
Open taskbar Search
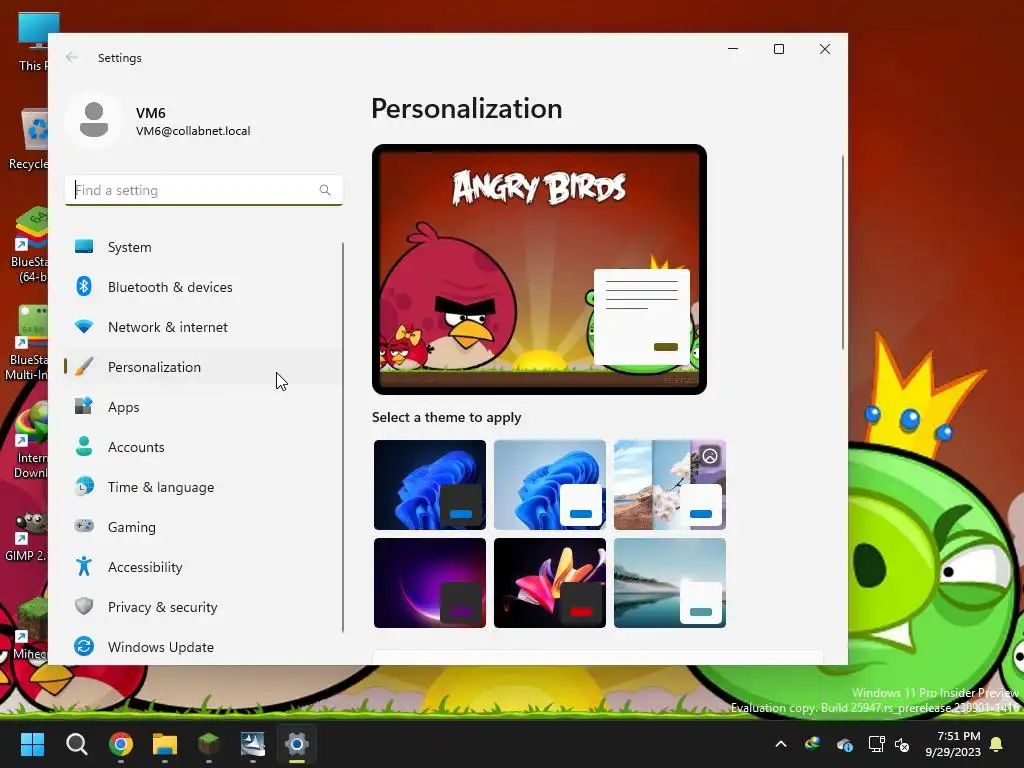(x=76, y=743)
